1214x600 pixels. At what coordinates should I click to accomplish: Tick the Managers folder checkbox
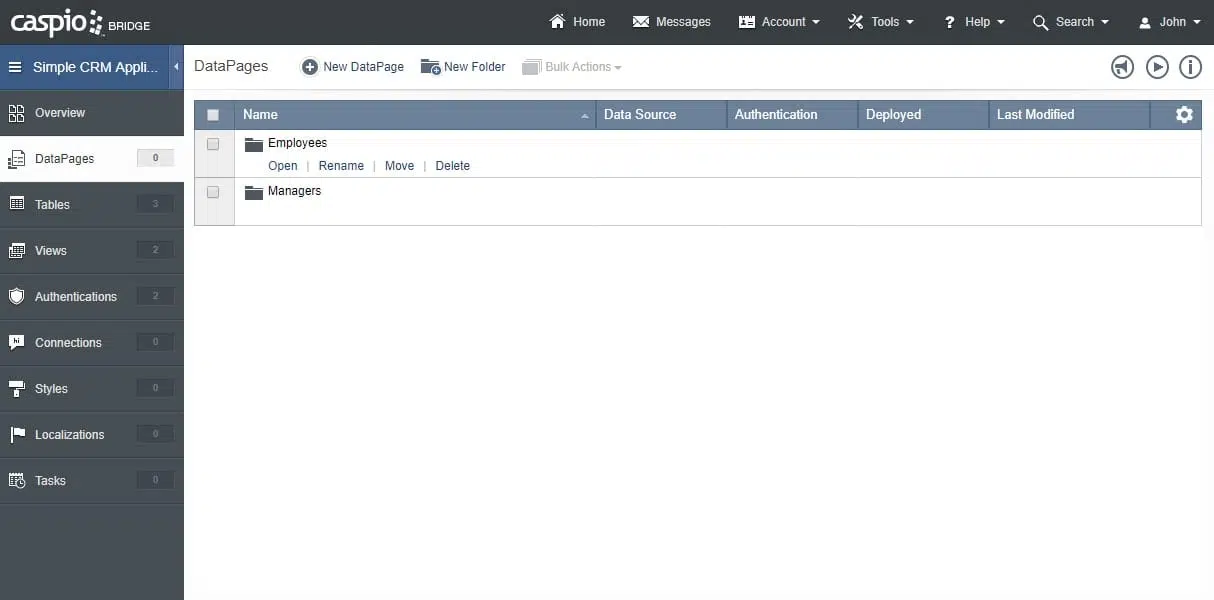(x=213, y=192)
